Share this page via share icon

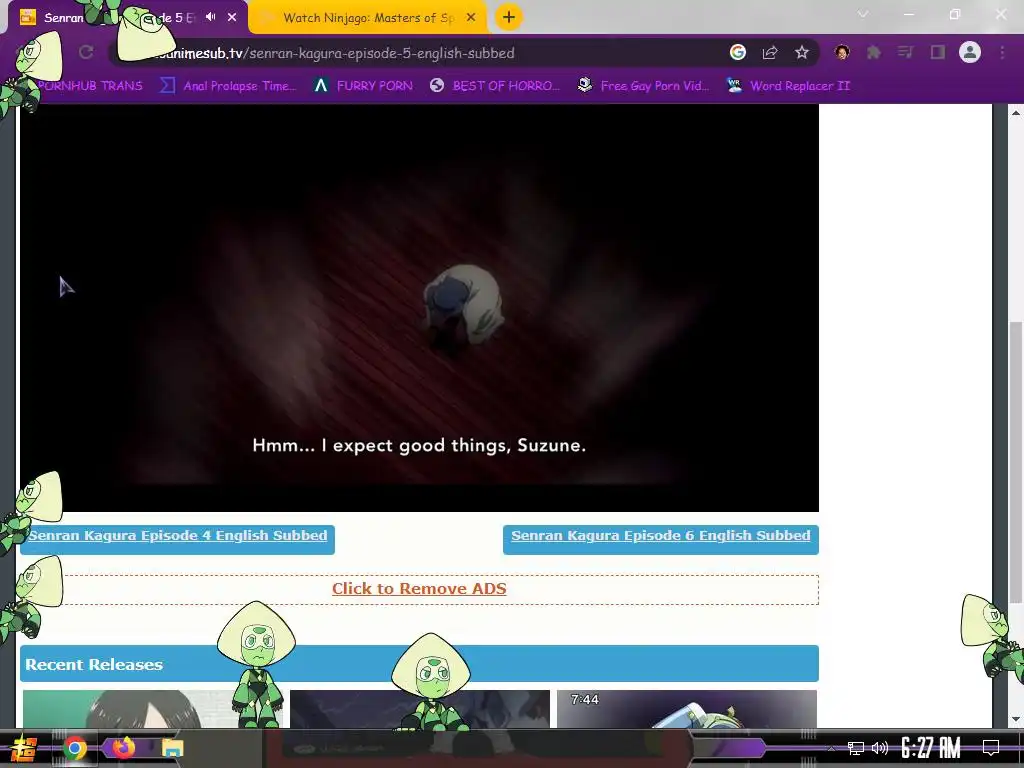point(770,52)
